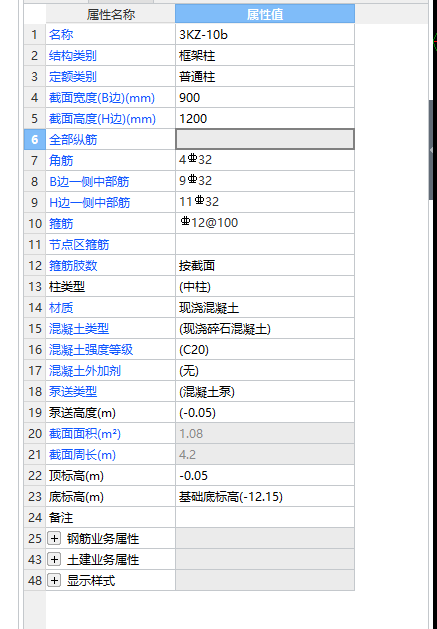Screen dimensions: 437x629
Task: Select the B边一侧中部筋 label
Action: pos(89,181)
